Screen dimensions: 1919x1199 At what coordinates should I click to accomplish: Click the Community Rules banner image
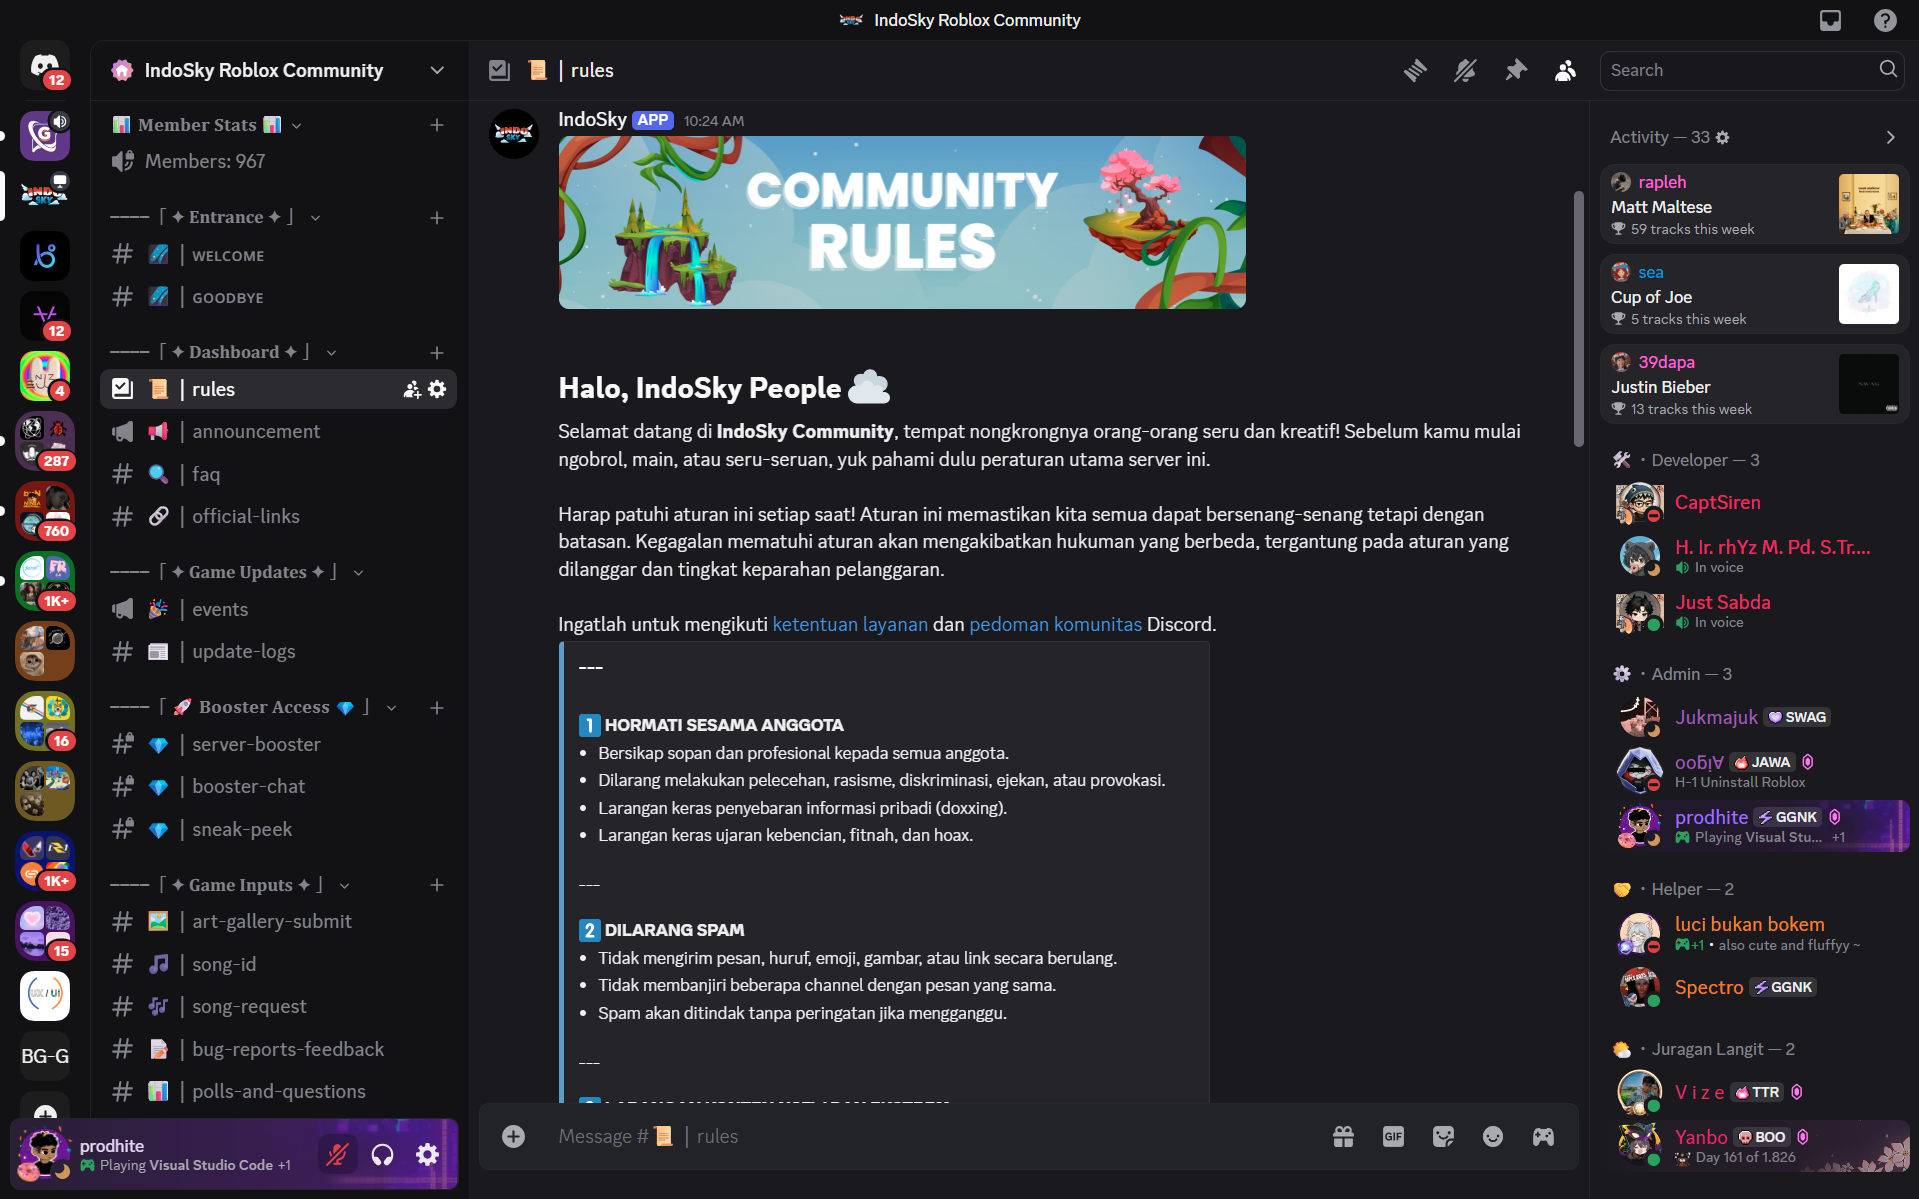click(x=902, y=222)
